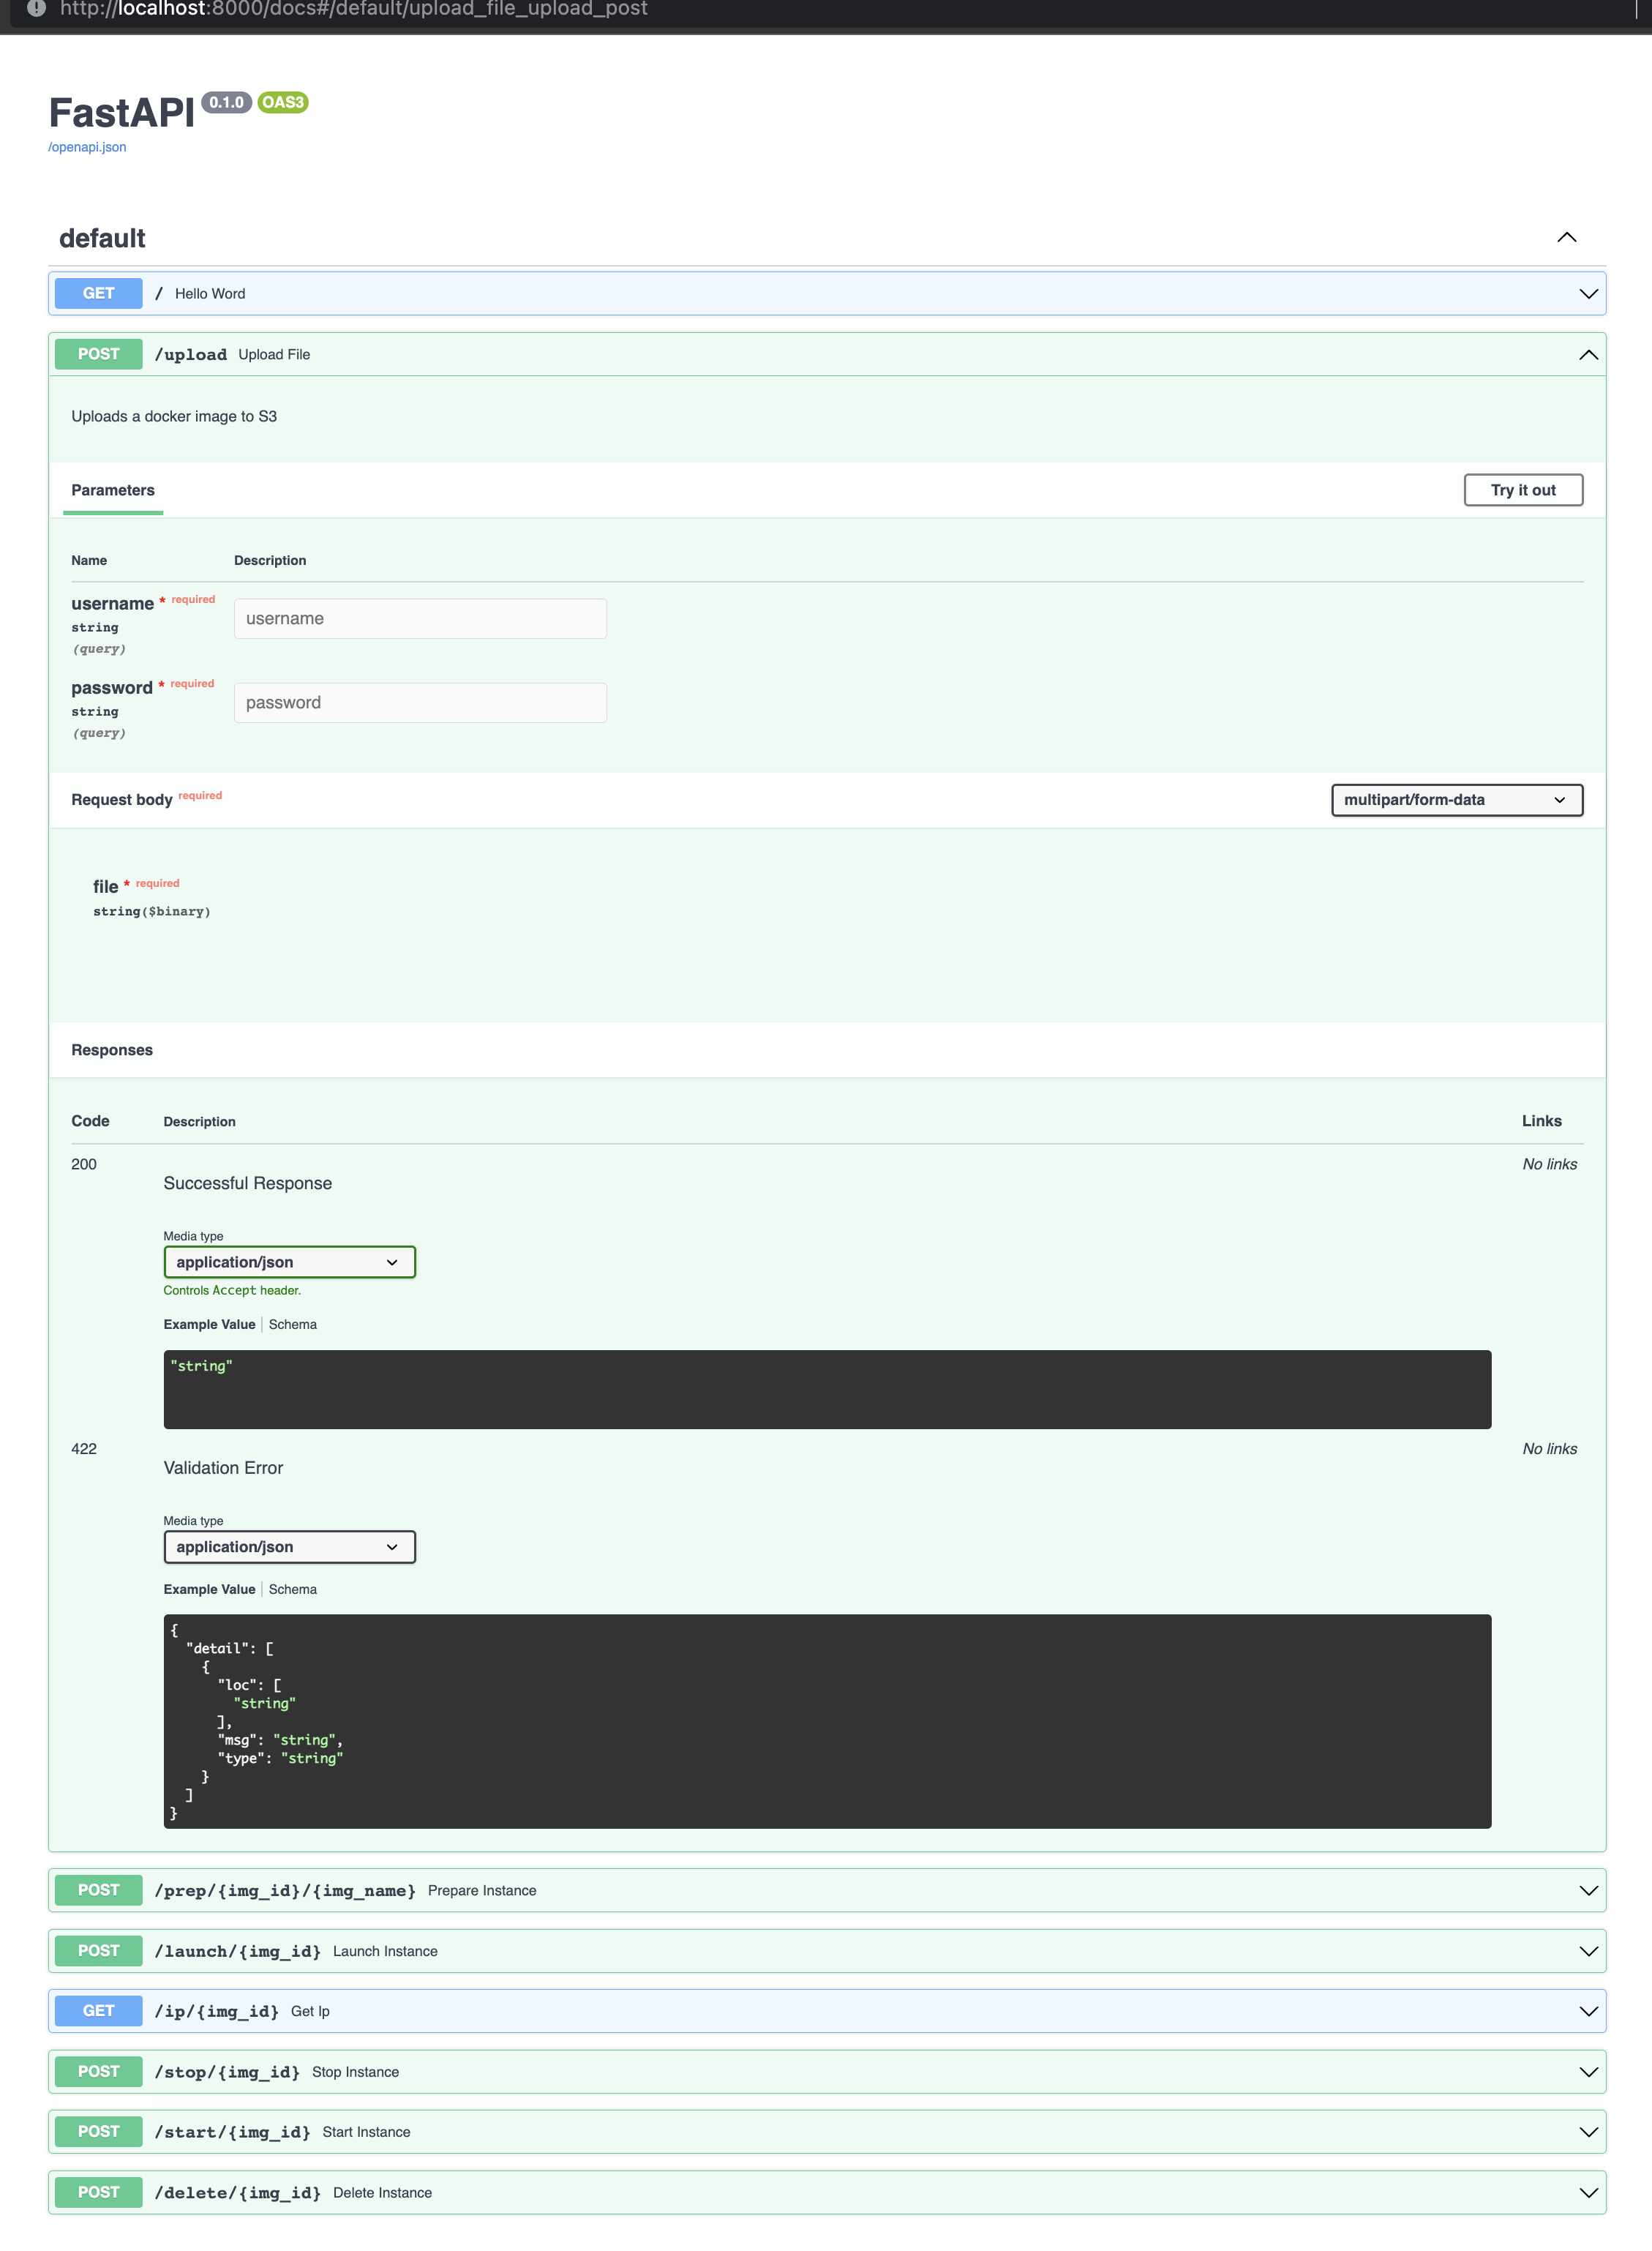
Task: Click the POST badge on /upload endpoint
Action: 100,353
